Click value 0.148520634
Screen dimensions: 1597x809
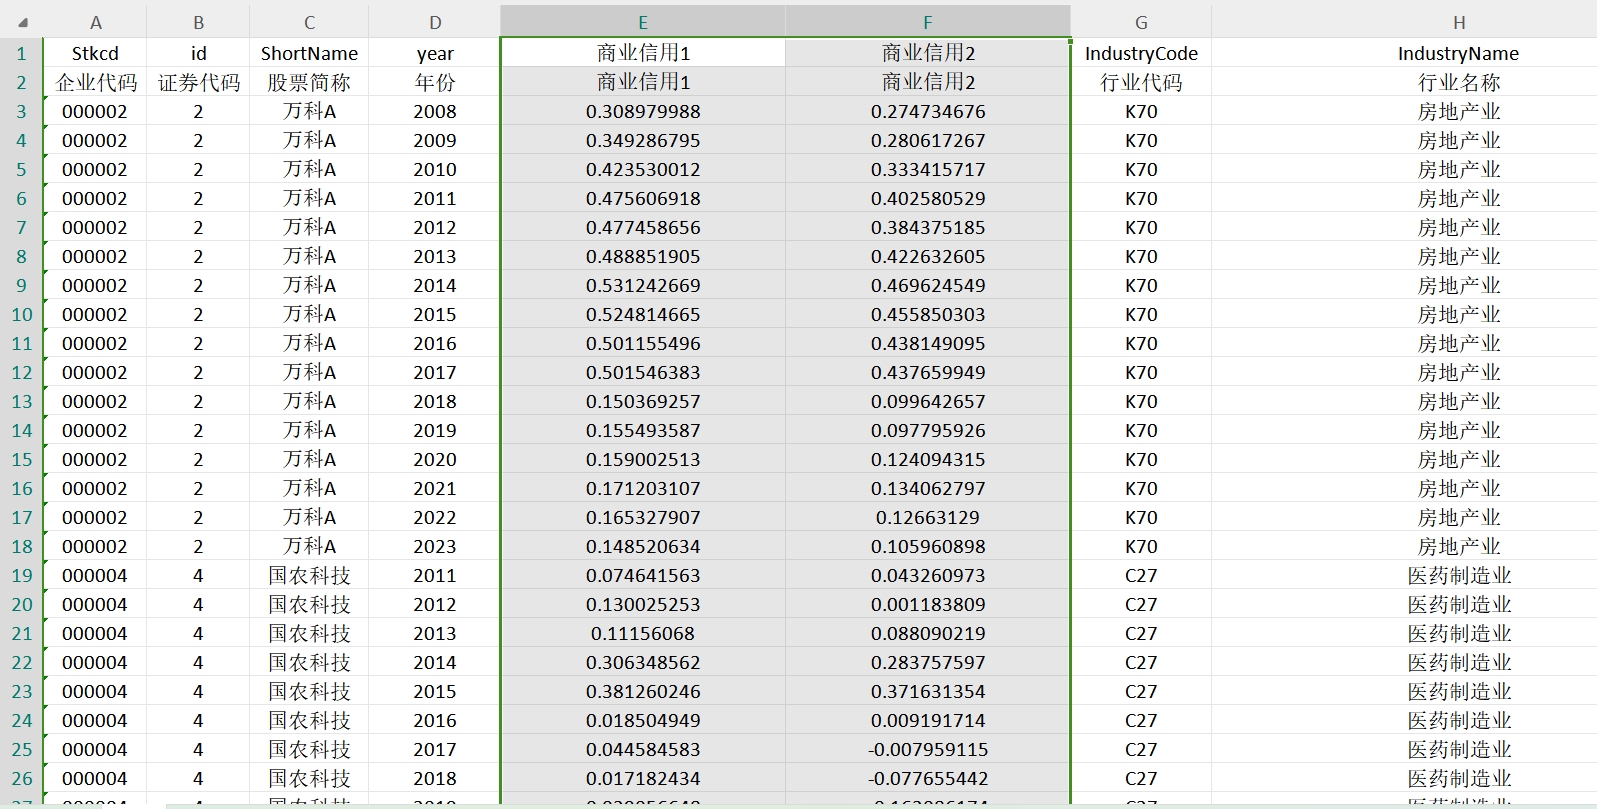click(x=643, y=546)
